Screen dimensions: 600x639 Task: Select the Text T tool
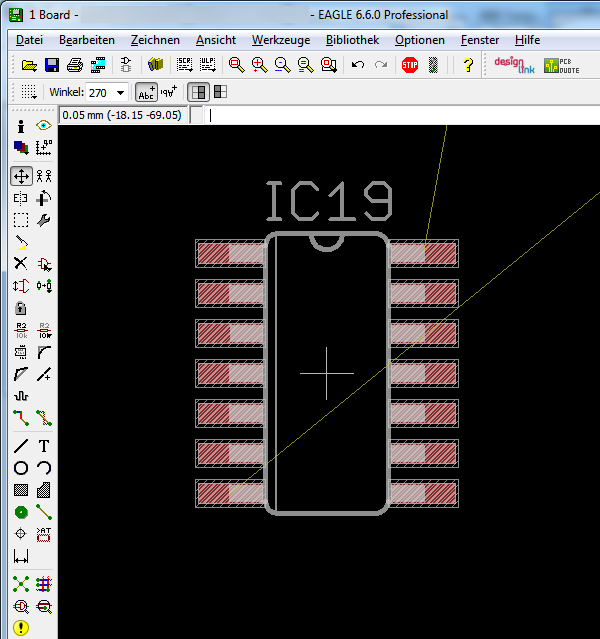(44, 446)
